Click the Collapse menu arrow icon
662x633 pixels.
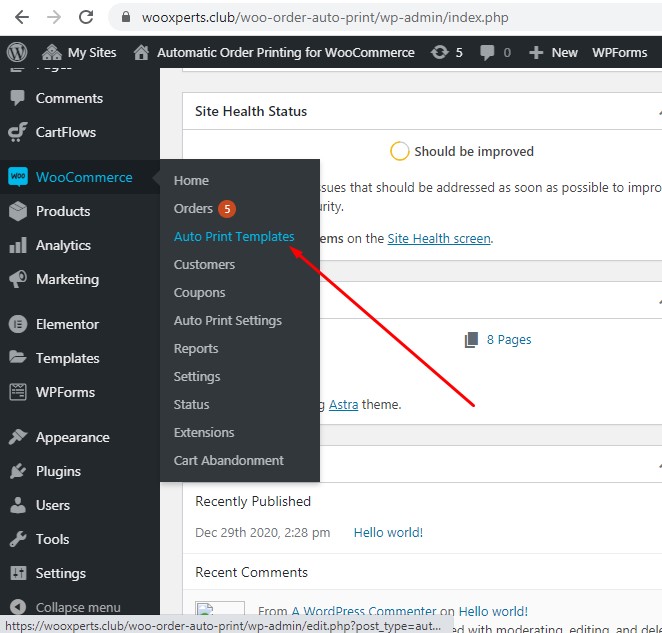(x=18, y=607)
